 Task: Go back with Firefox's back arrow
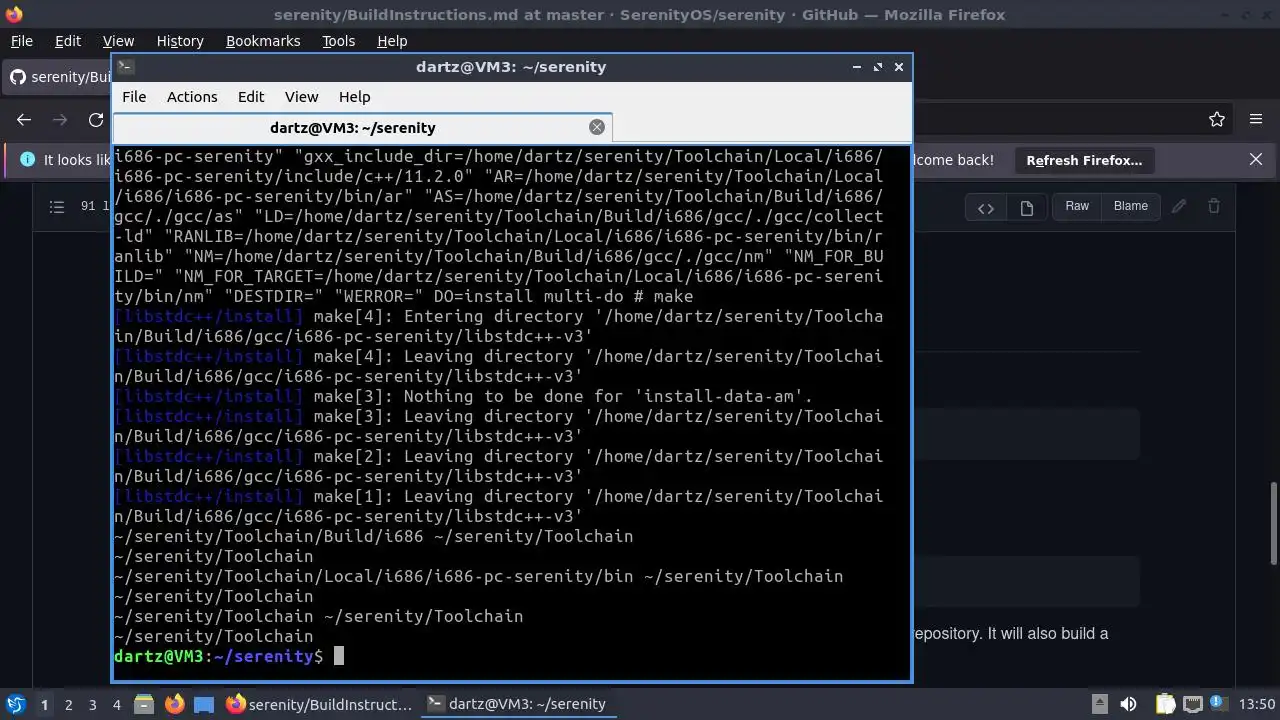click(24, 120)
